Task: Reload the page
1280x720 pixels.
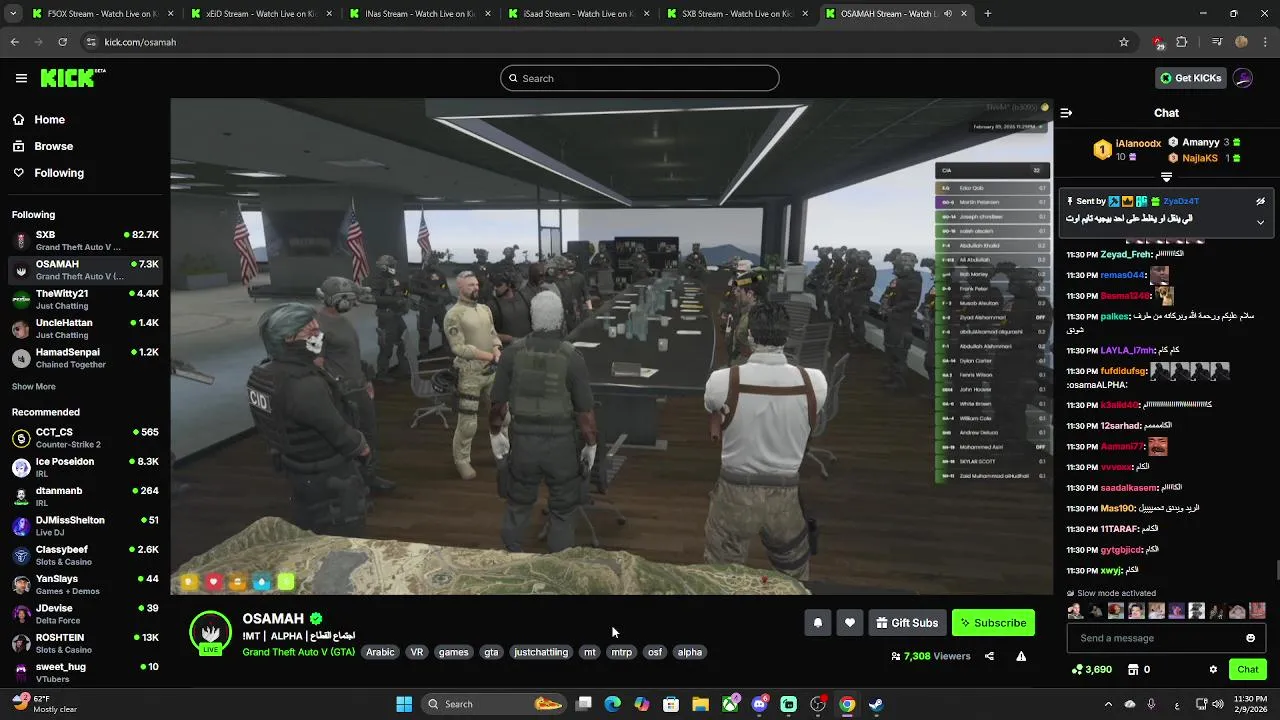Action: point(62,42)
